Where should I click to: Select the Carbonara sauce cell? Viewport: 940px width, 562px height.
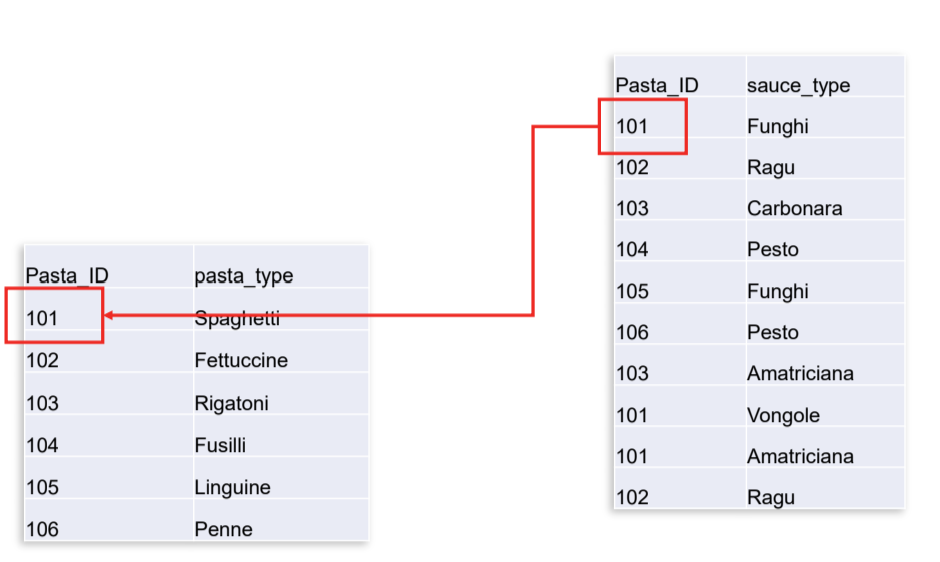(794, 208)
